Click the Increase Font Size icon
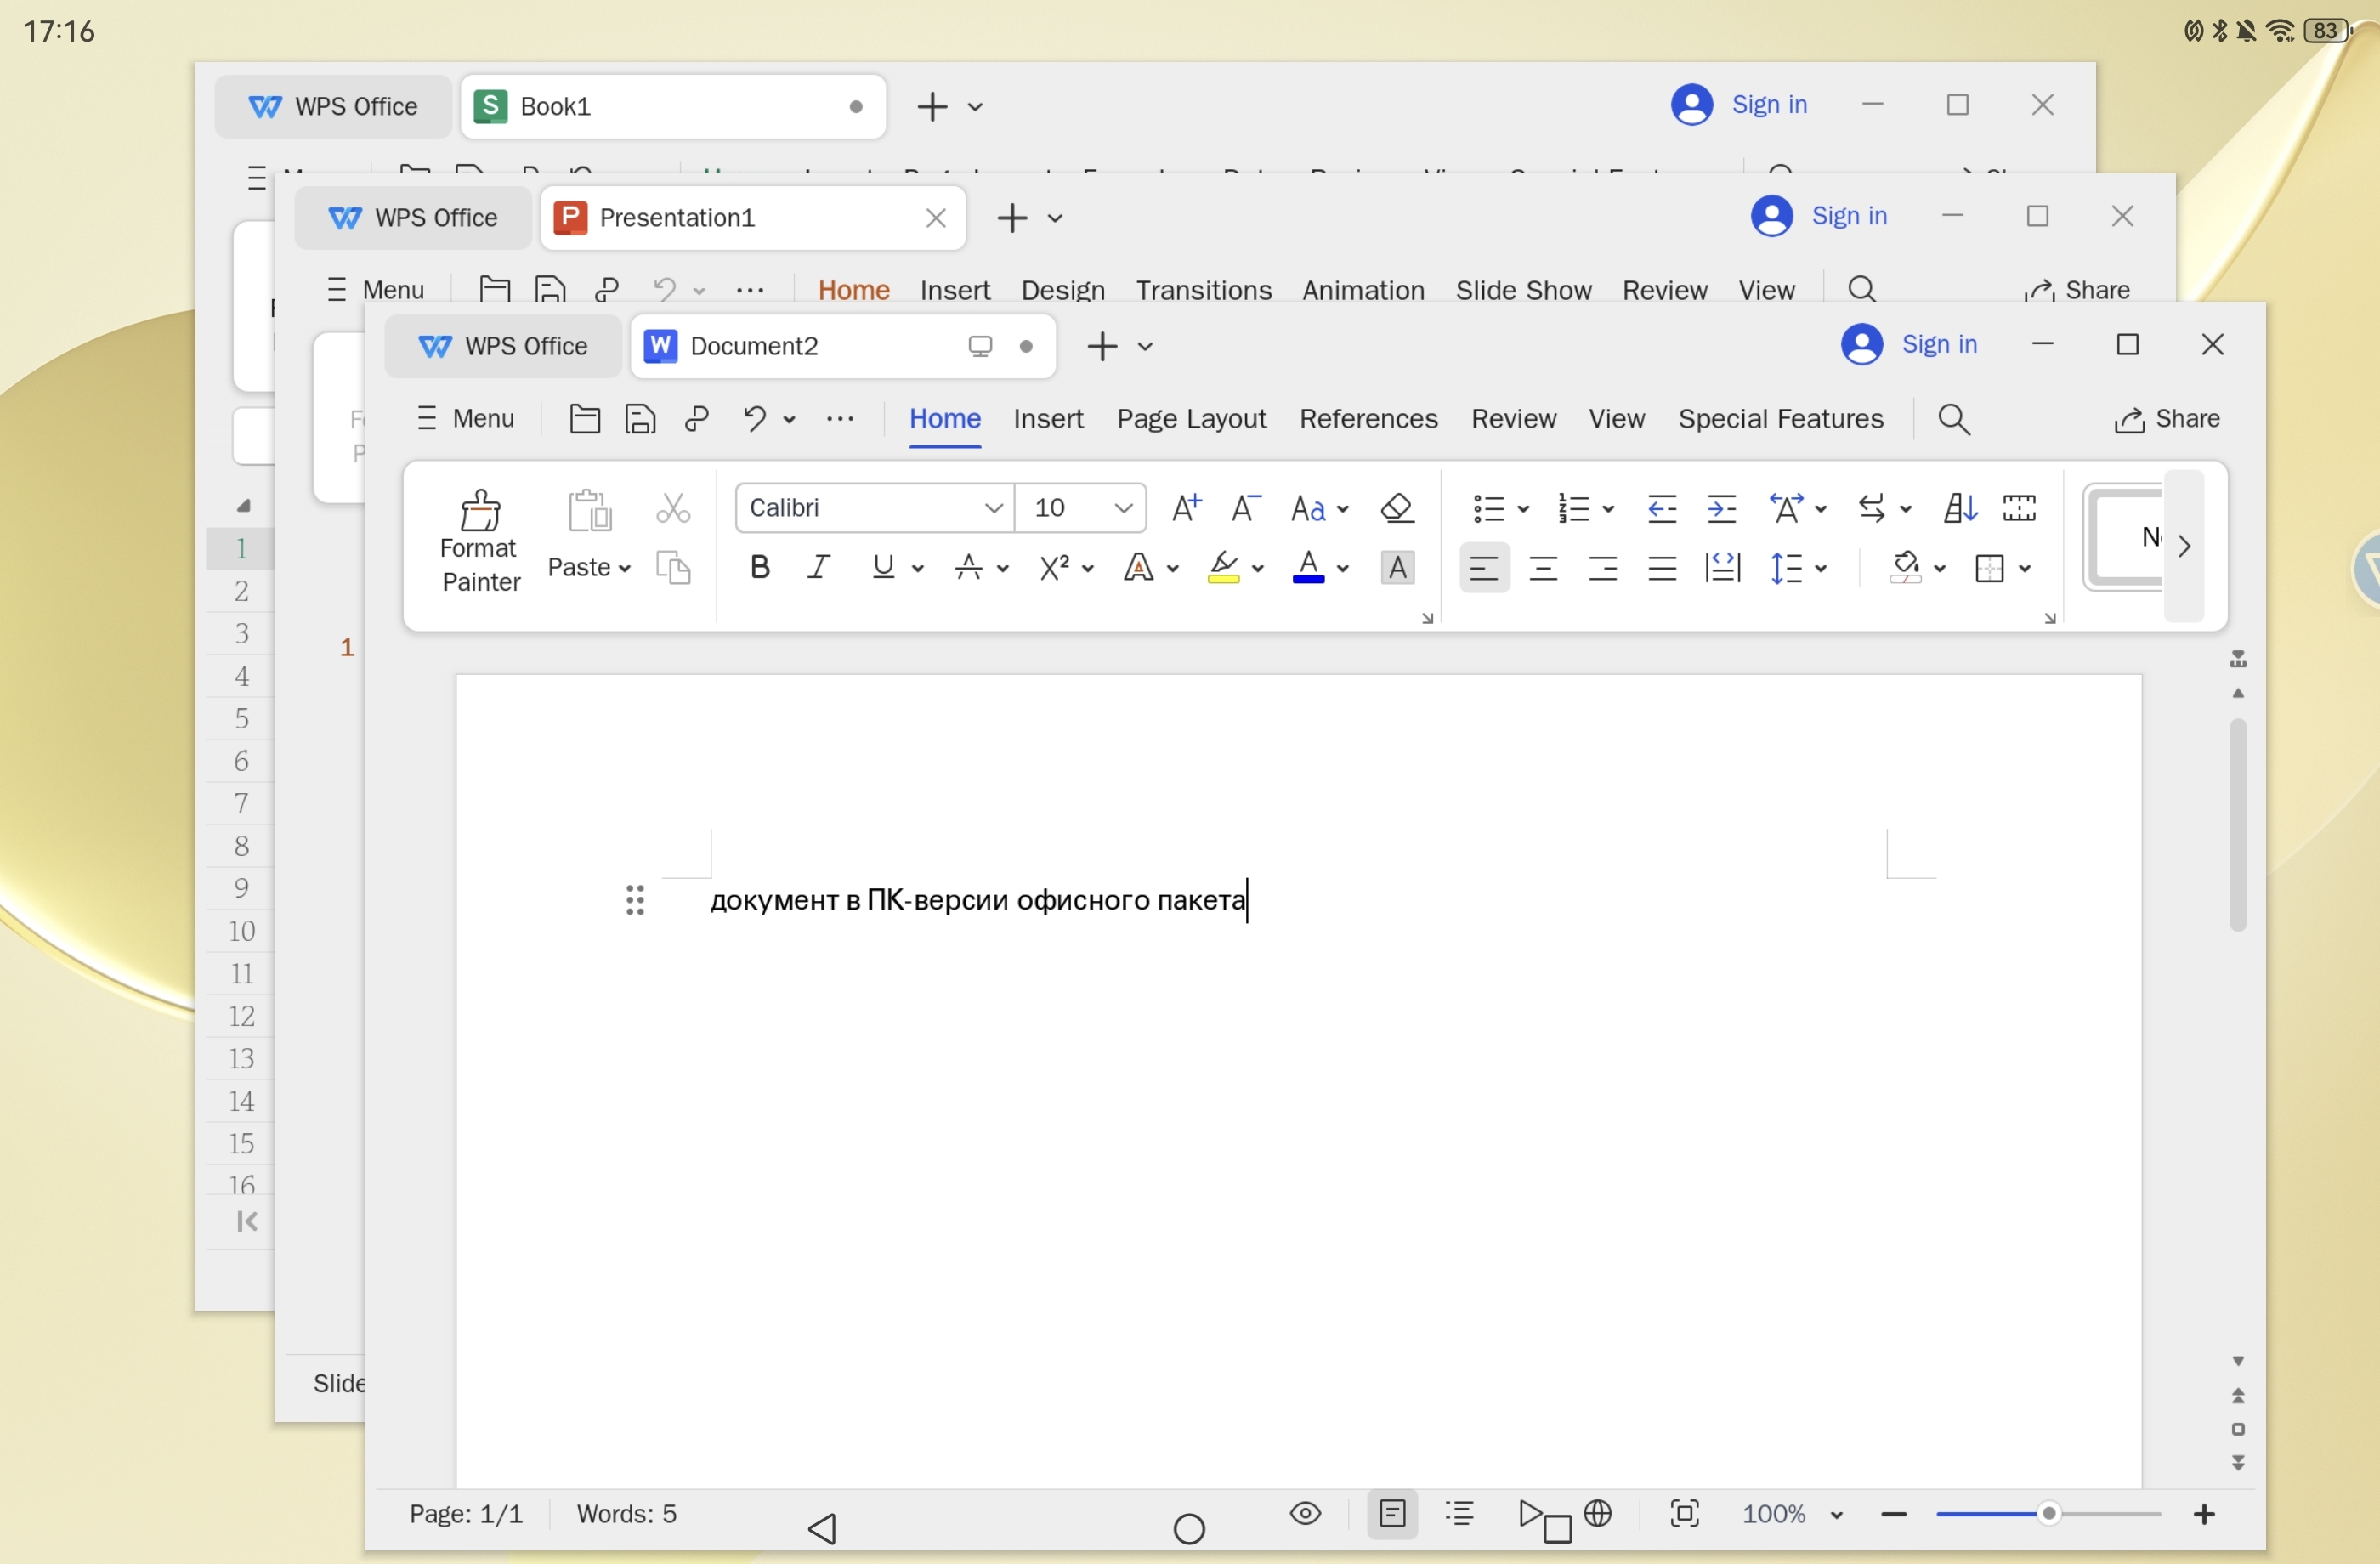 coord(1186,508)
